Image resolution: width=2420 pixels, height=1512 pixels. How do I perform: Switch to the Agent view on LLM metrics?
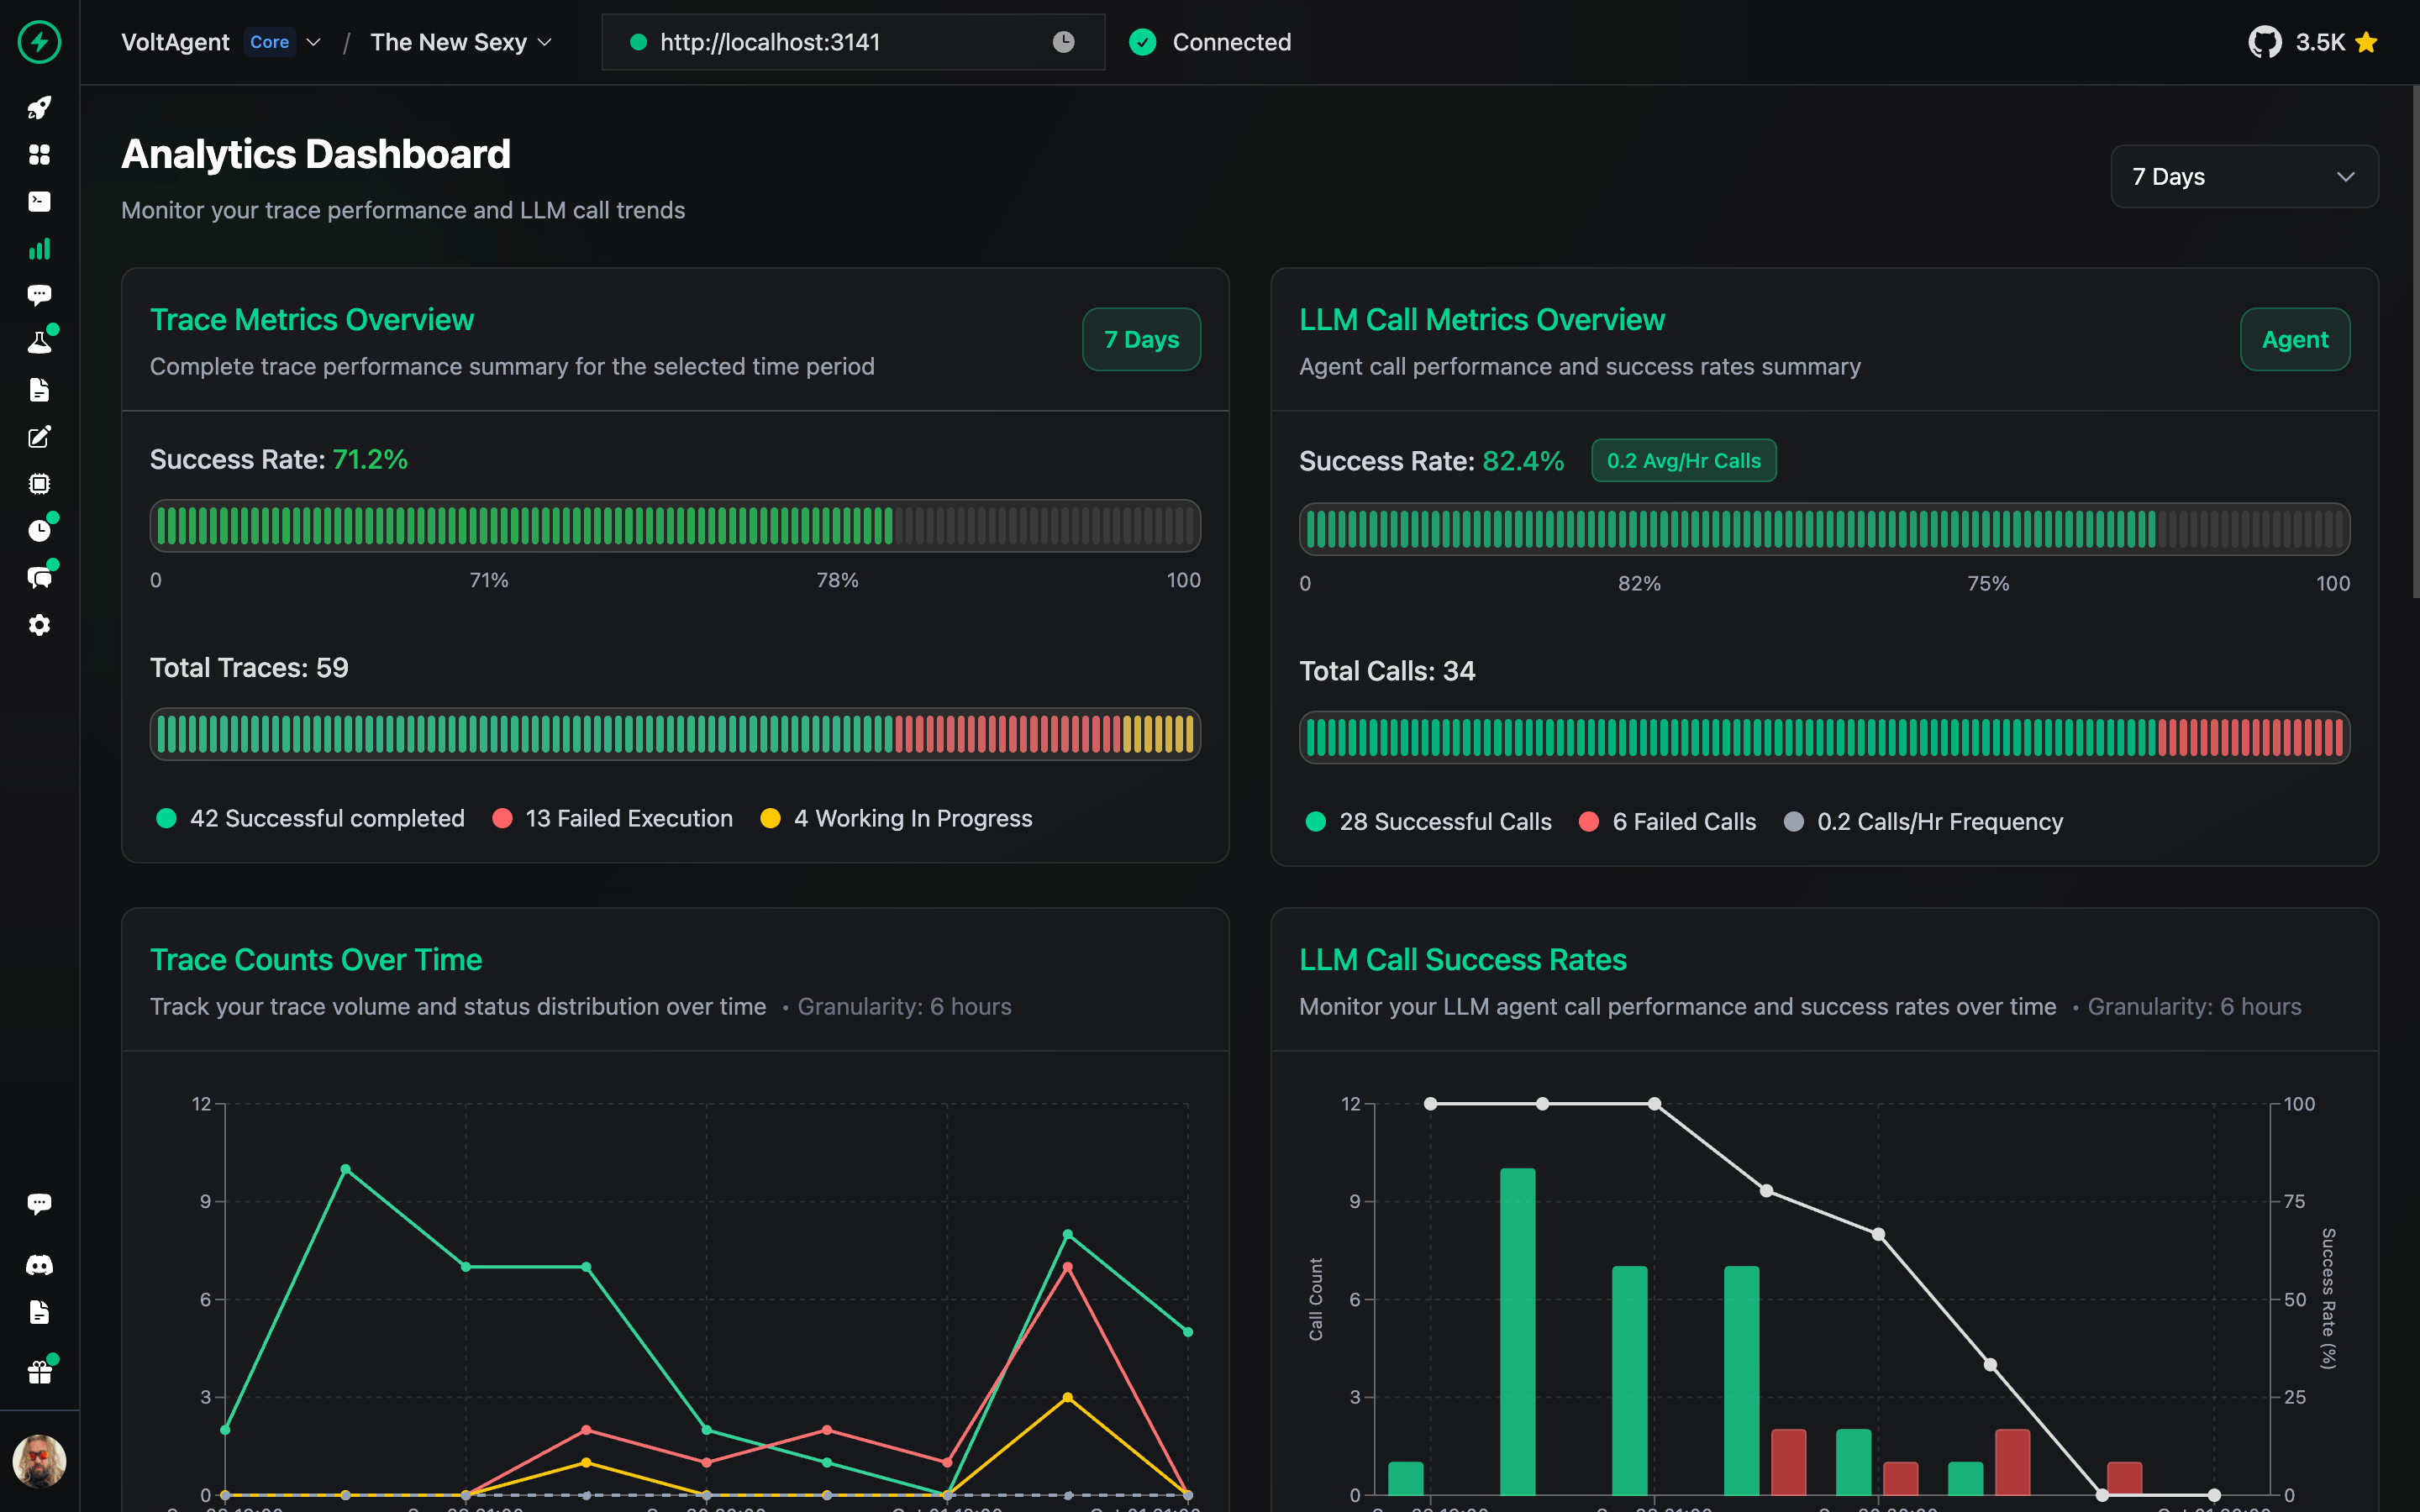[2294, 339]
